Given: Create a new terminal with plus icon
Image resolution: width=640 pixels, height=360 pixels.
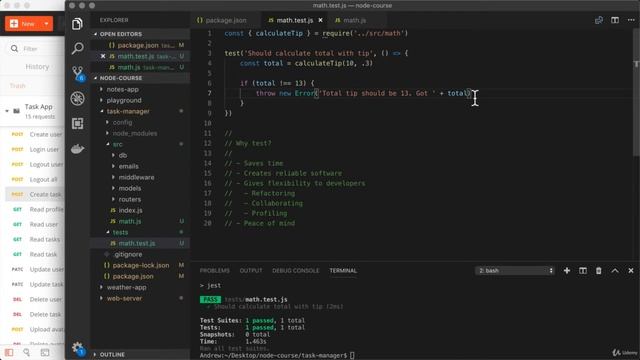Looking at the screenshot, I should click(567, 271).
